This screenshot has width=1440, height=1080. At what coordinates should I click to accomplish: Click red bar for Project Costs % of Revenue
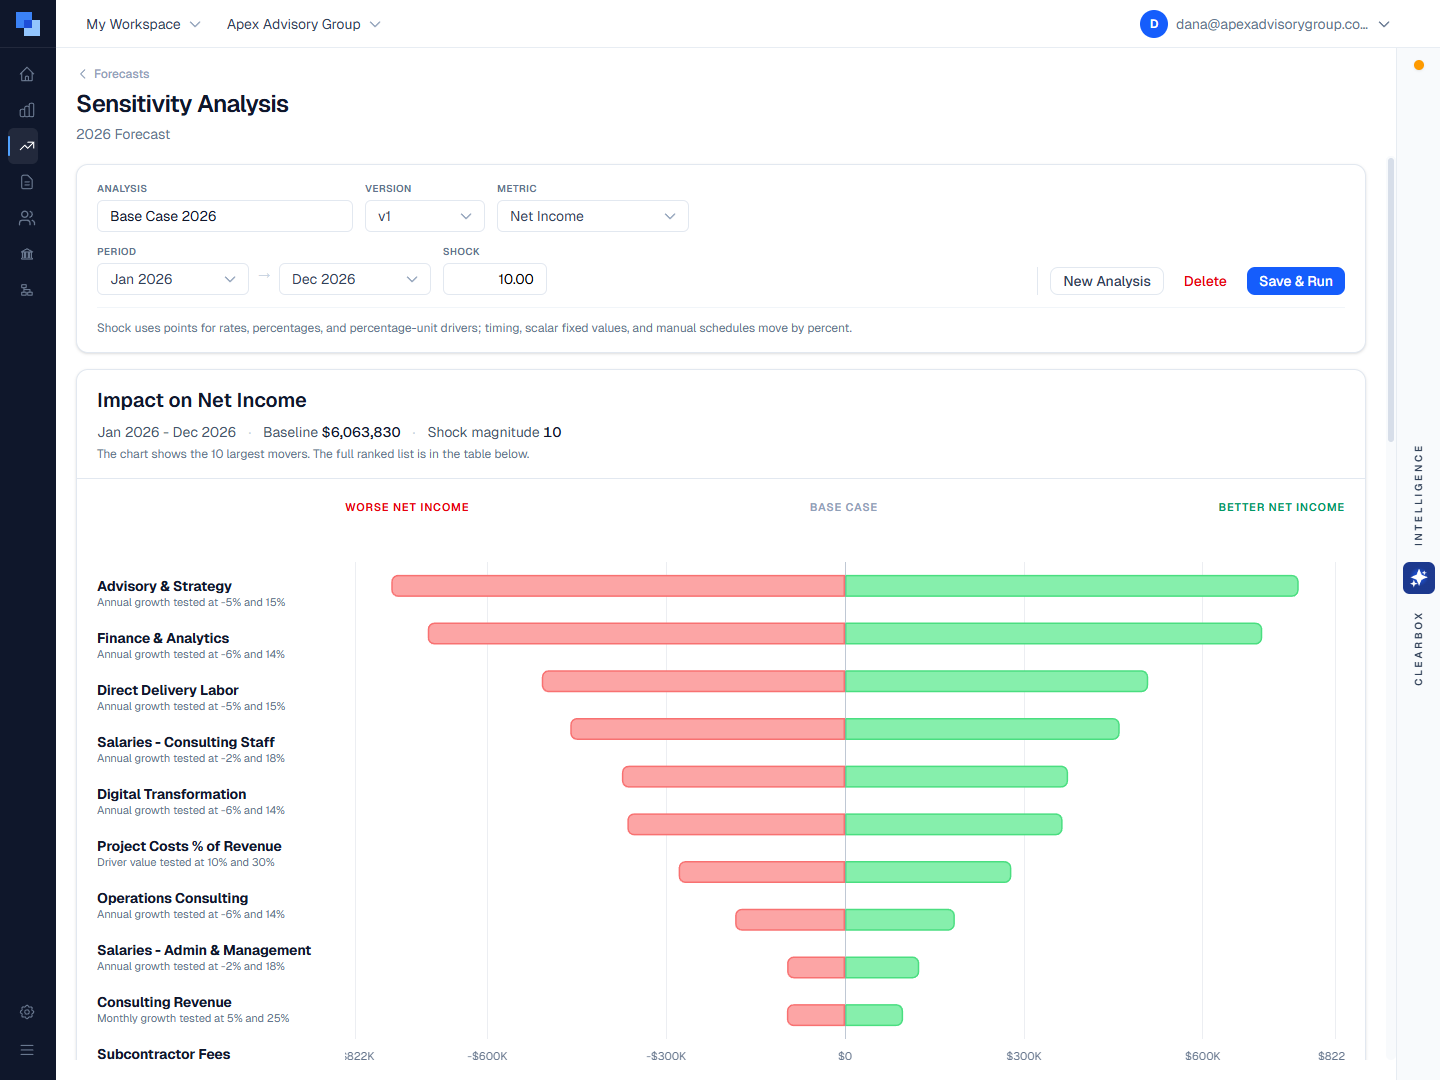pyautogui.click(x=736, y=824)
